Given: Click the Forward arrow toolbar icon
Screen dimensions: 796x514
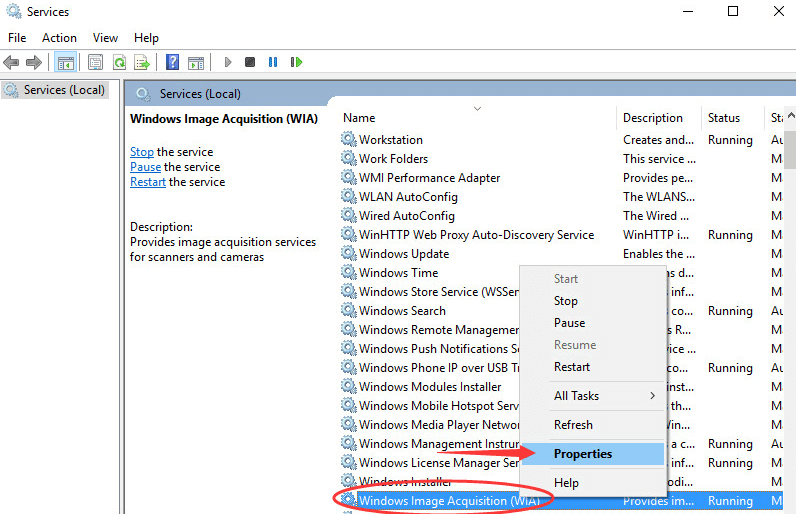Looking at the screenshot, I should coord(34,62).
